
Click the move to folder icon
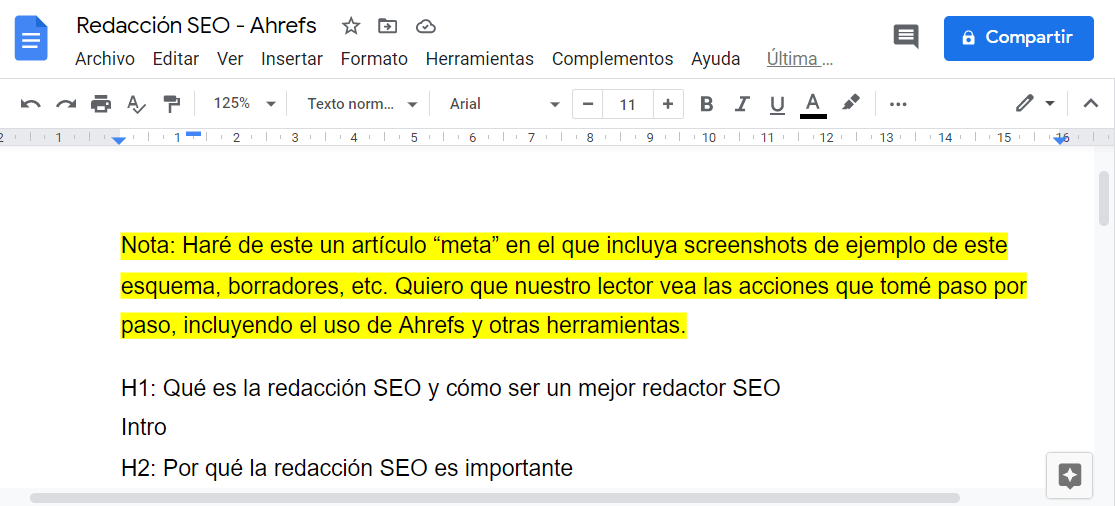point(388,26)
